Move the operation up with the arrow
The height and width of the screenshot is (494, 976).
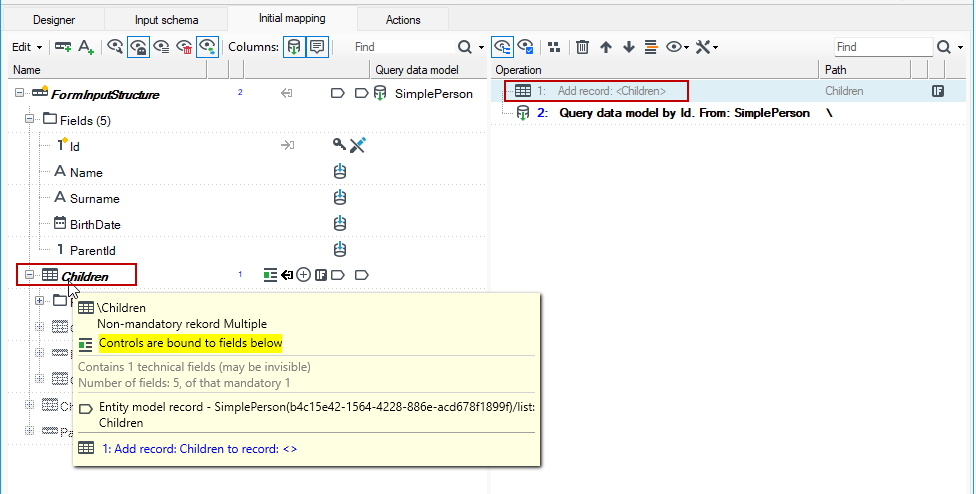coord(606,47)
